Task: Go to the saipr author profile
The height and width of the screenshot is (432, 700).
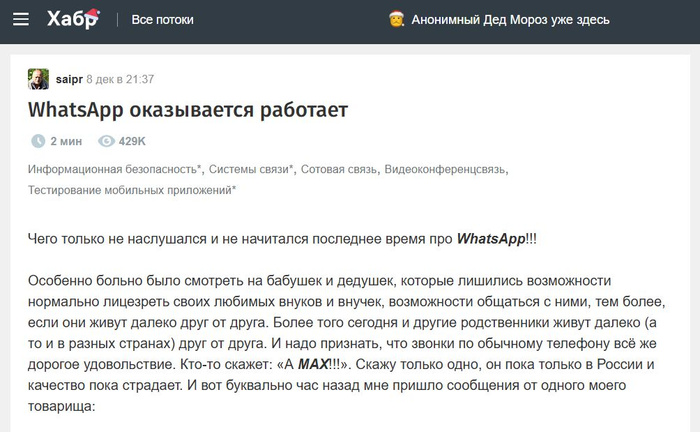Action: pos(68,79)
